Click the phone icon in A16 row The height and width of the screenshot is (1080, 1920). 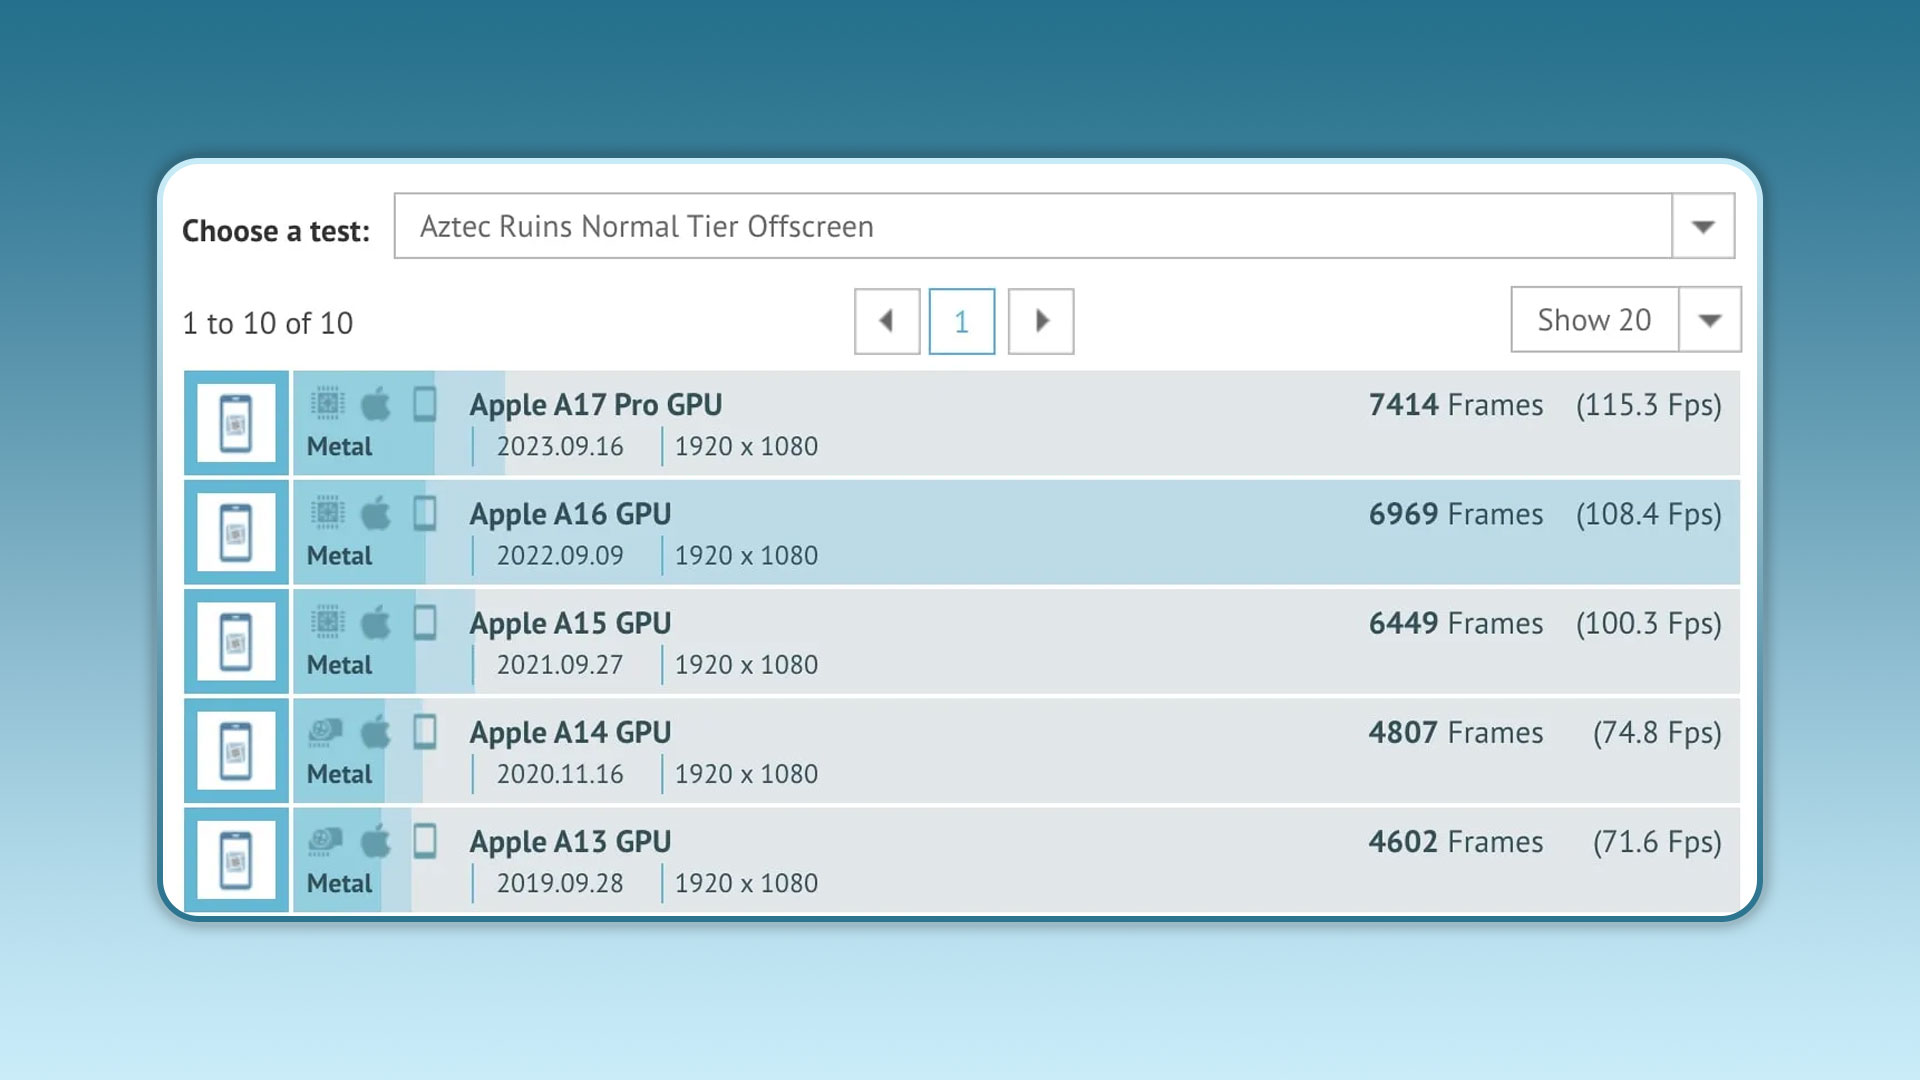click(x=425, y=513)
